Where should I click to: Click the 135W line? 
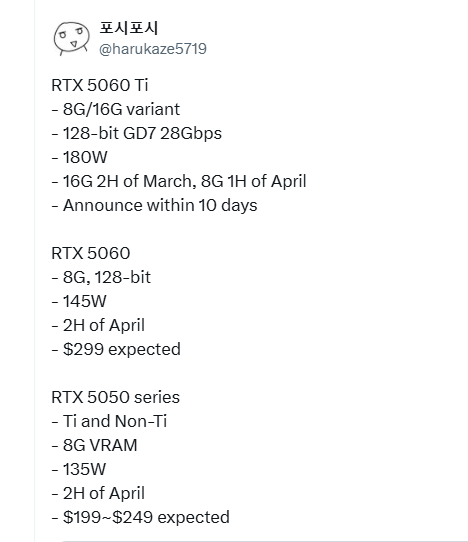point(78,469)
